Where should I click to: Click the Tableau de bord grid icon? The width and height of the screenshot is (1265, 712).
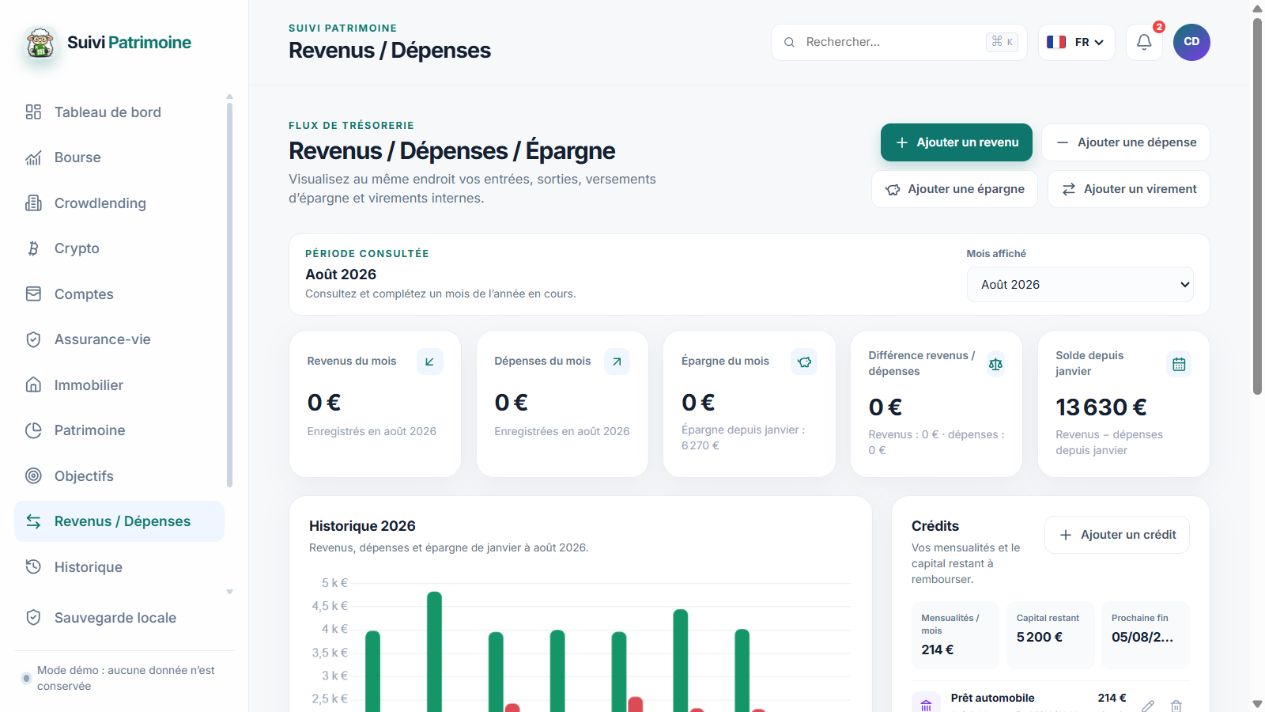click(33, 112)
